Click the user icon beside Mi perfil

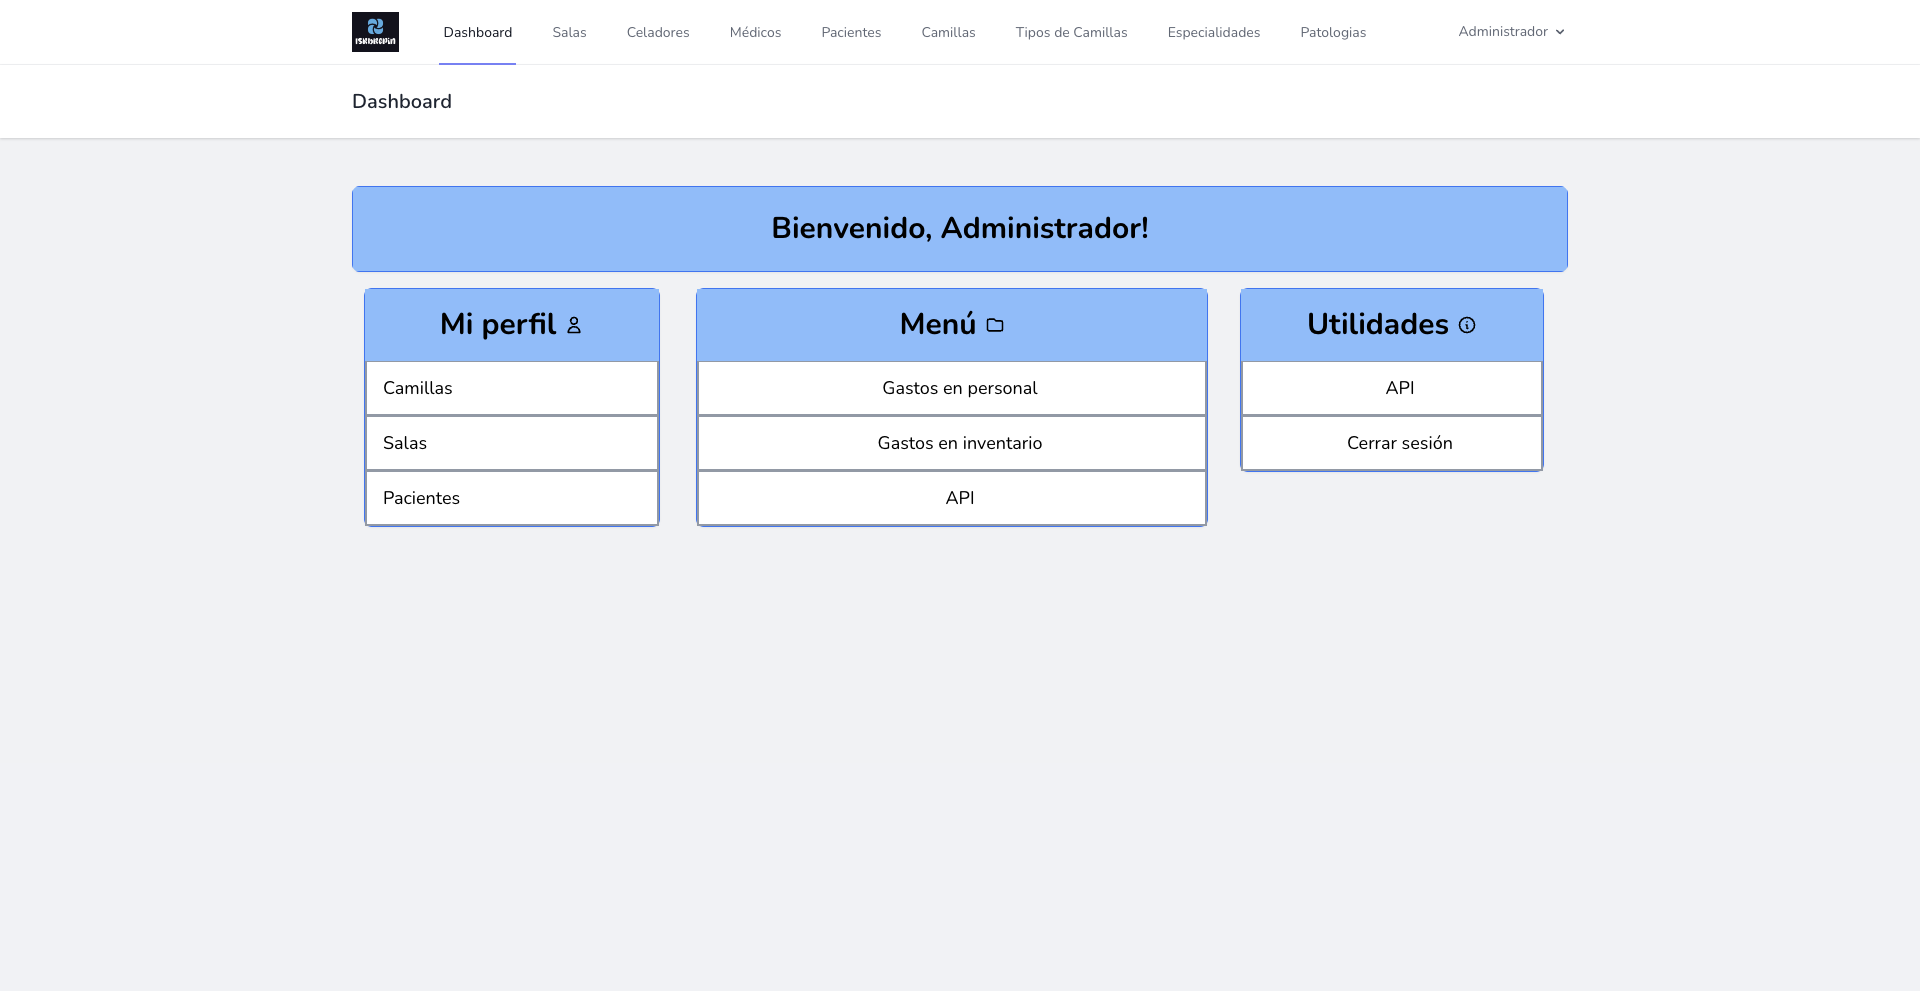tap(574, 325)
